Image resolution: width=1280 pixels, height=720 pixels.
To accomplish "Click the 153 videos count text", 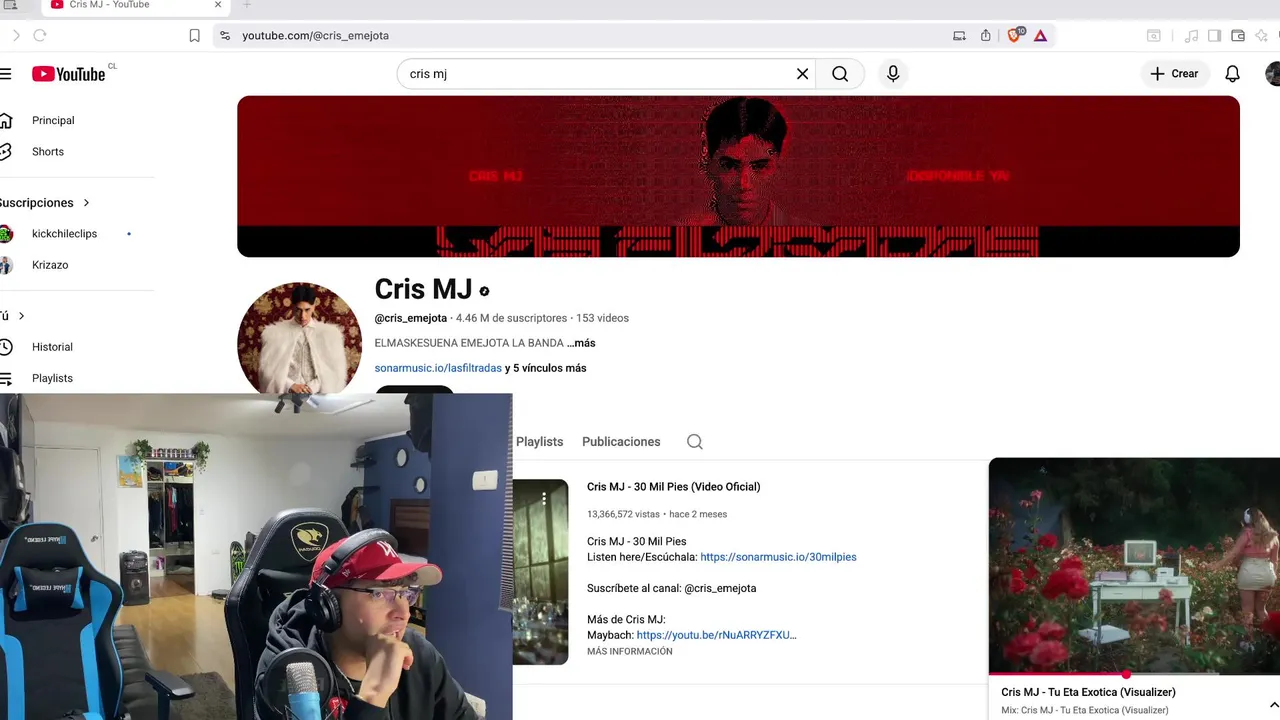I will (602, 318).
